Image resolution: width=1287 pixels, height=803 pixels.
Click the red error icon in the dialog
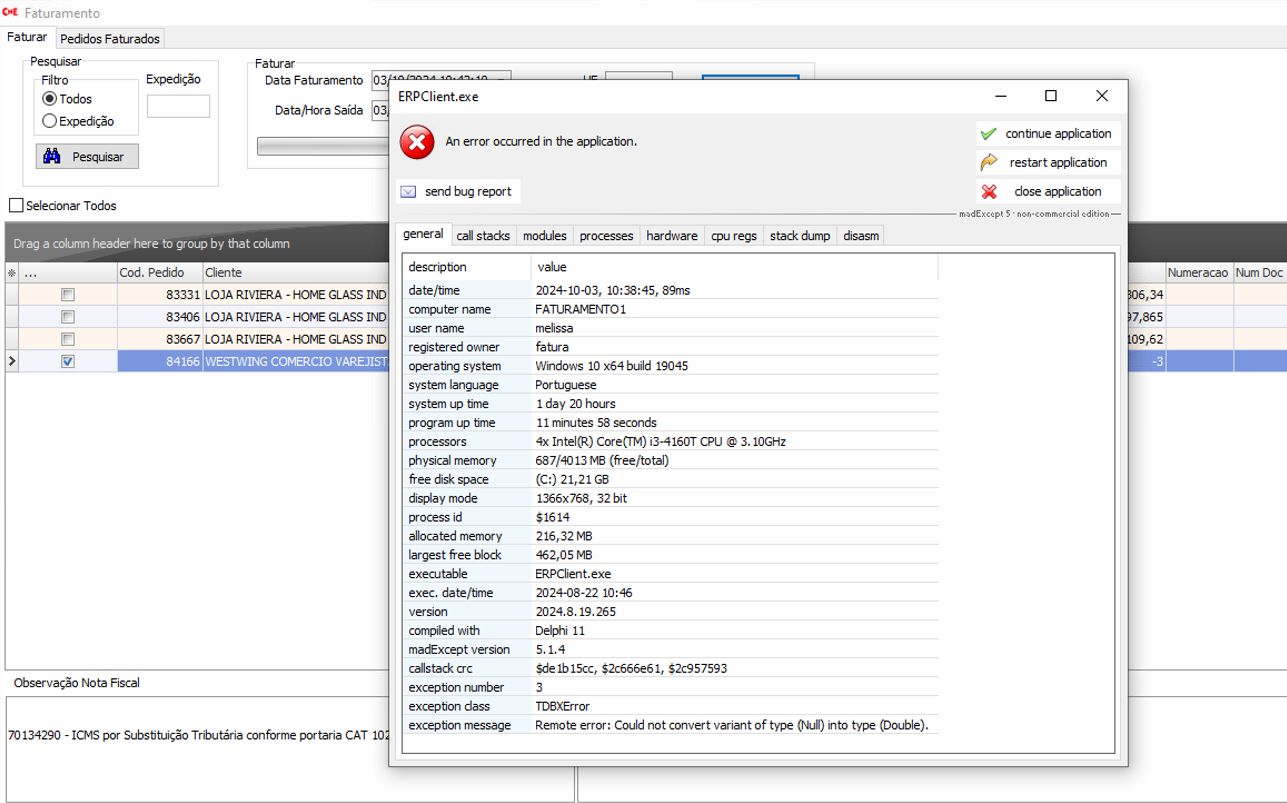(417, 143)
